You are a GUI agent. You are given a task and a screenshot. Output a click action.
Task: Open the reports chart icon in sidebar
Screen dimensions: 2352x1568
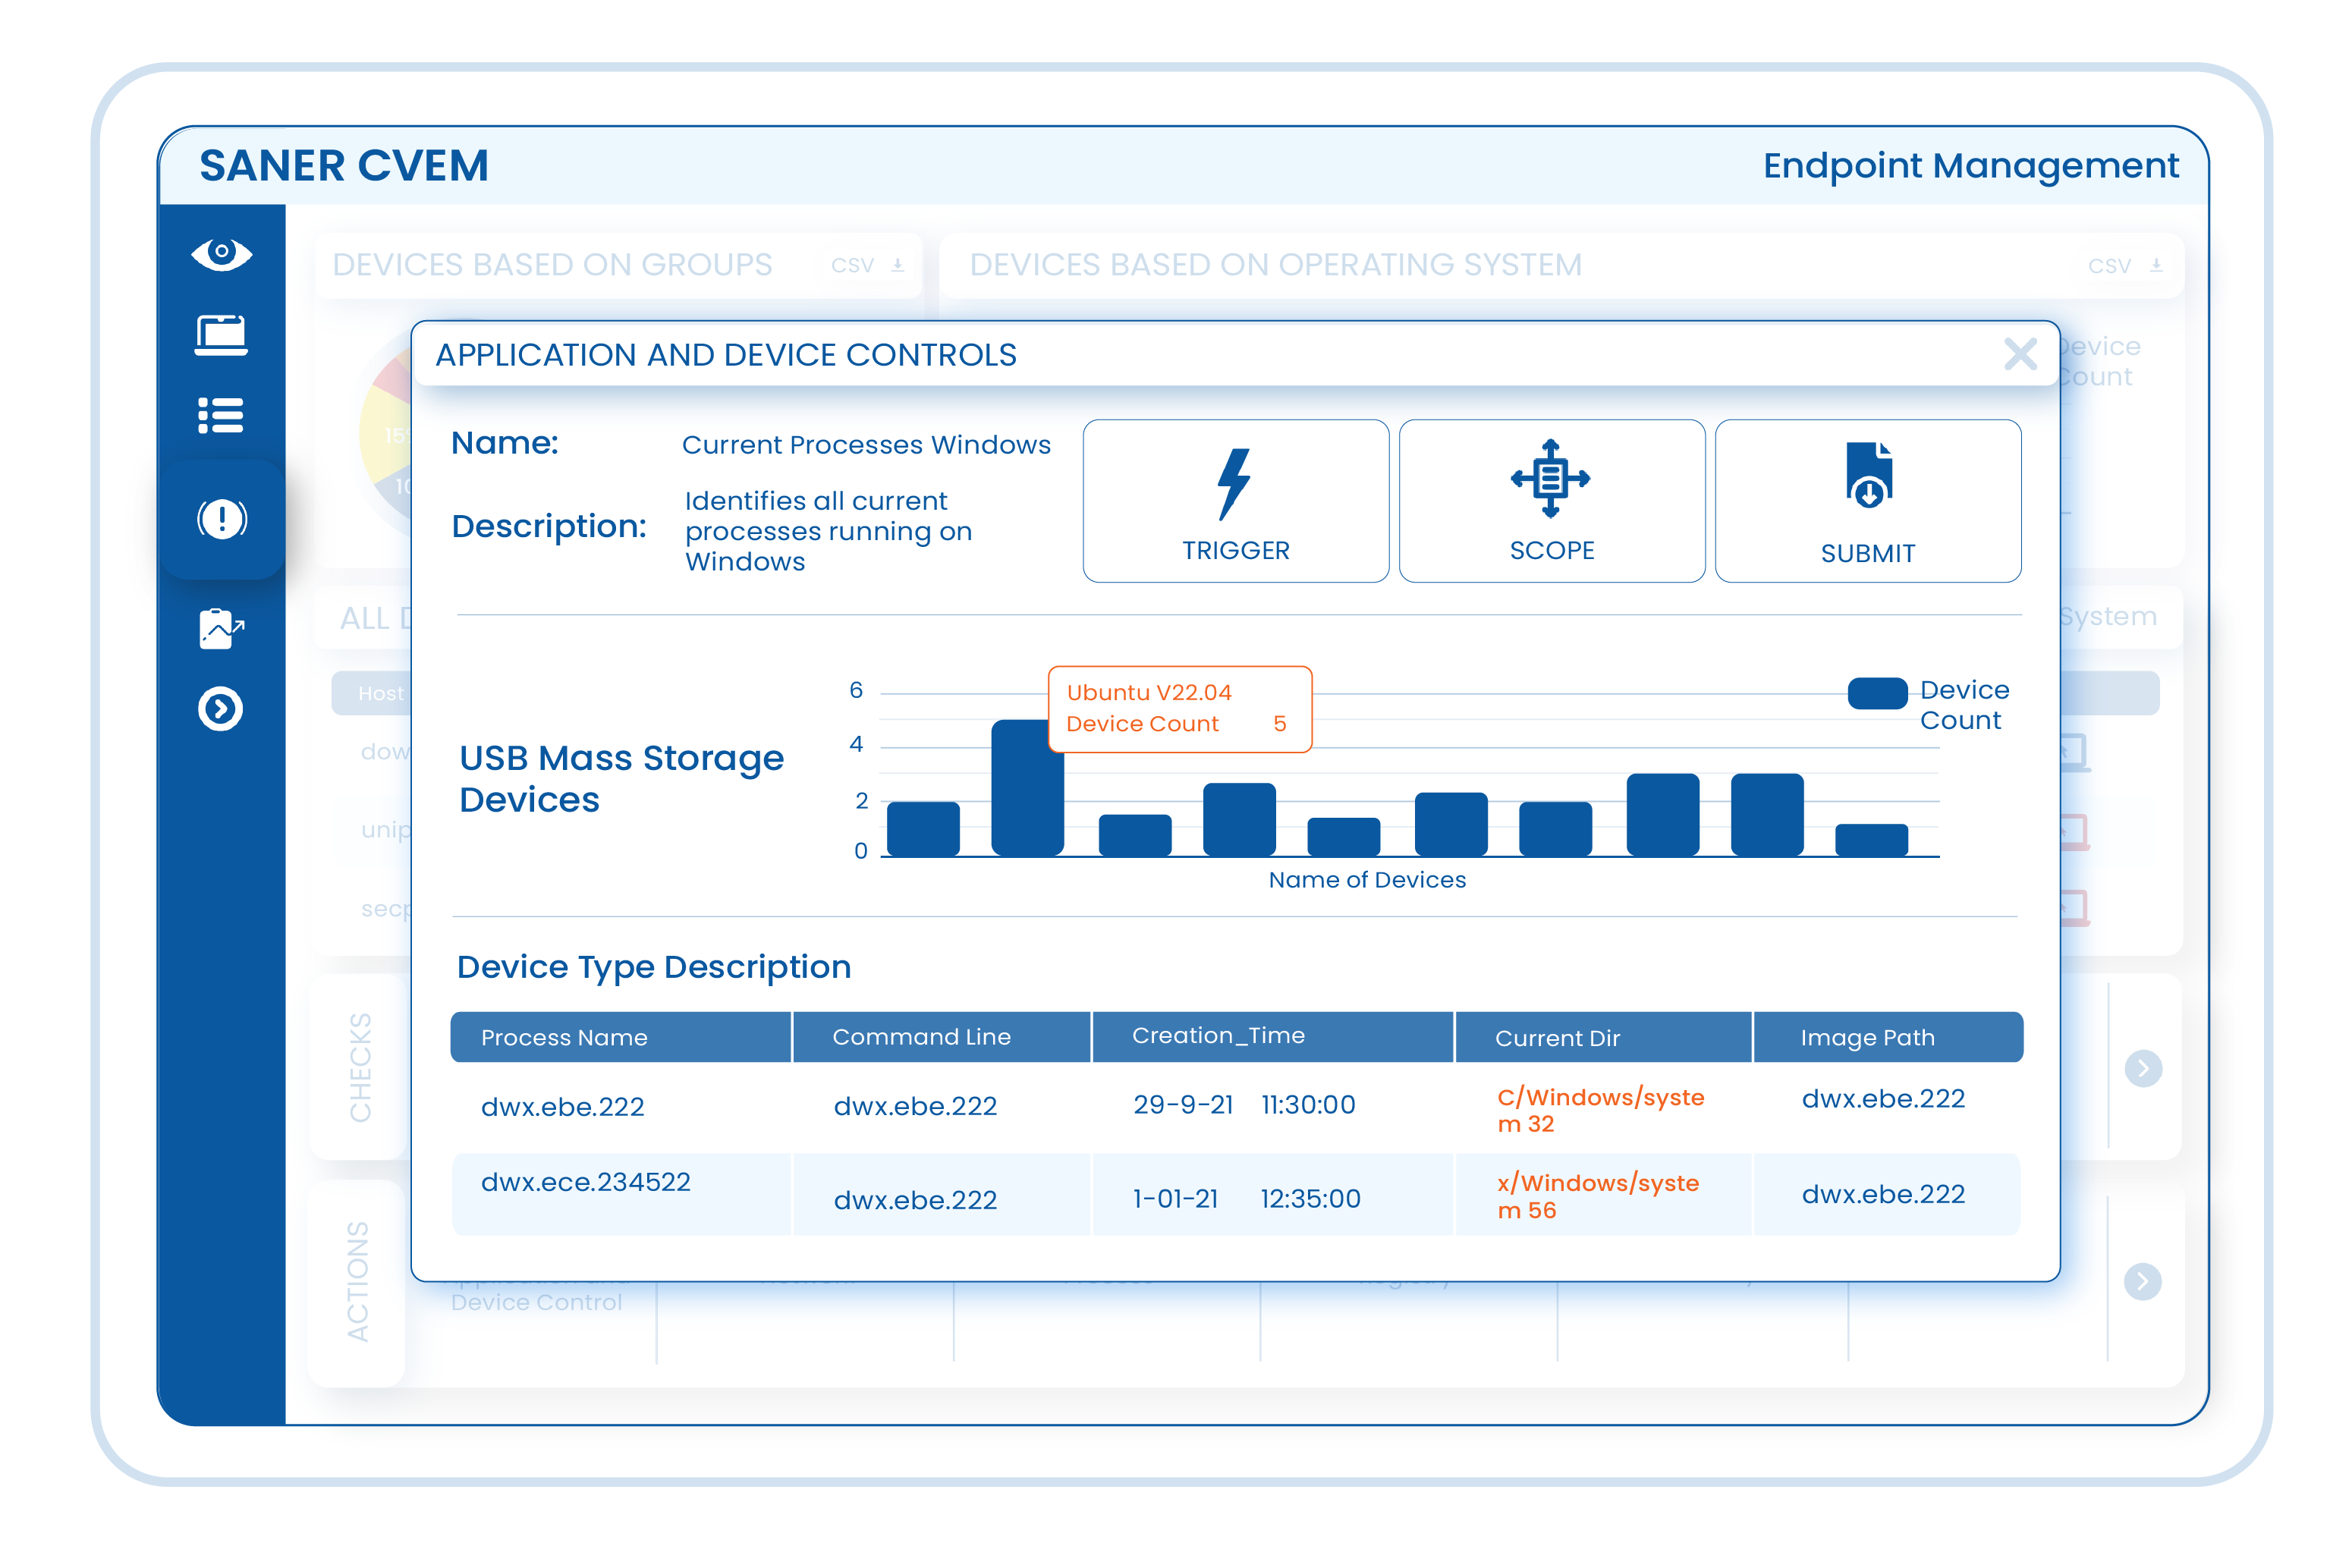pos(221,629)
